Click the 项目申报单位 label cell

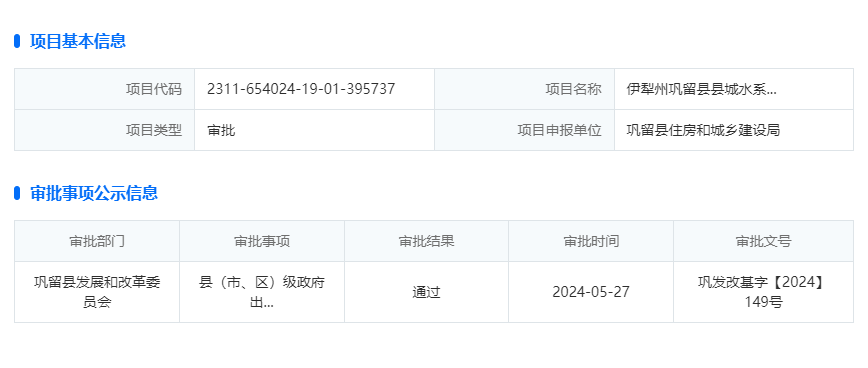[524, 130]
